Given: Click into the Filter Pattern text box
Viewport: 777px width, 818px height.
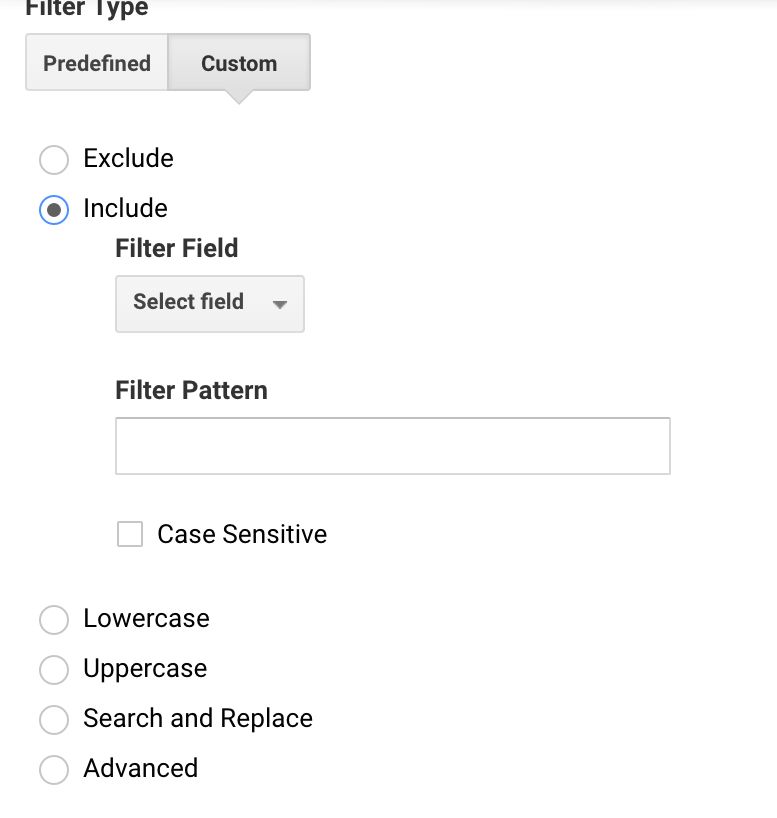Looking at the screenshot, I should coord(392,446).
